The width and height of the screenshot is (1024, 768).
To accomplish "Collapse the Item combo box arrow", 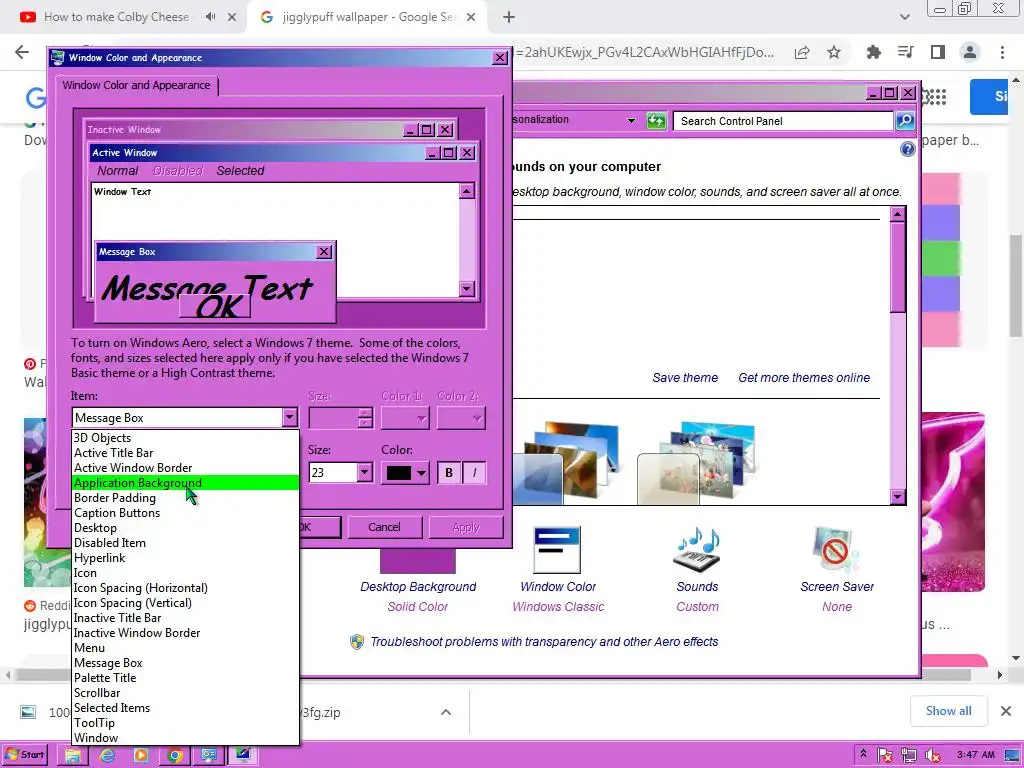I will [x=289, y=417].
